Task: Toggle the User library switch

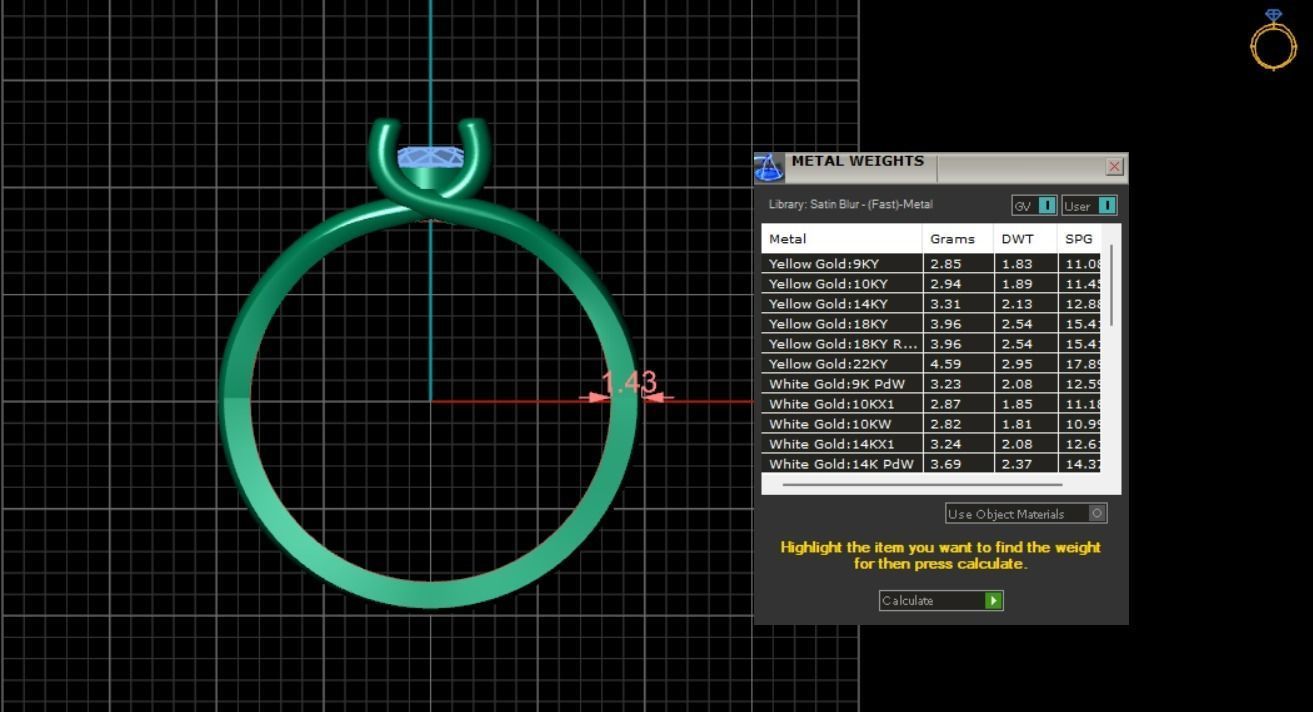Action: (x=1089, y=205)
